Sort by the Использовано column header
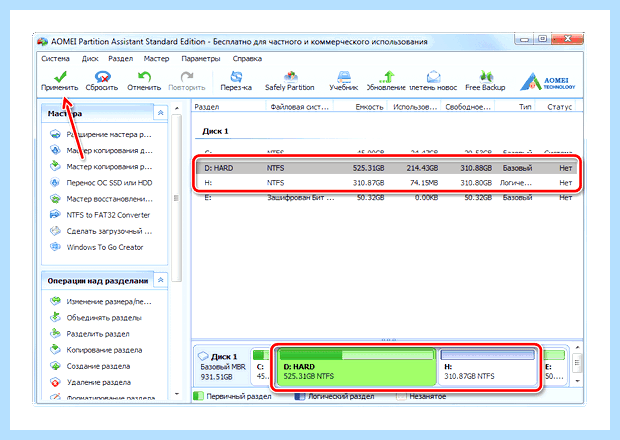This screenshot has width=620, height=440. [415, 107]
